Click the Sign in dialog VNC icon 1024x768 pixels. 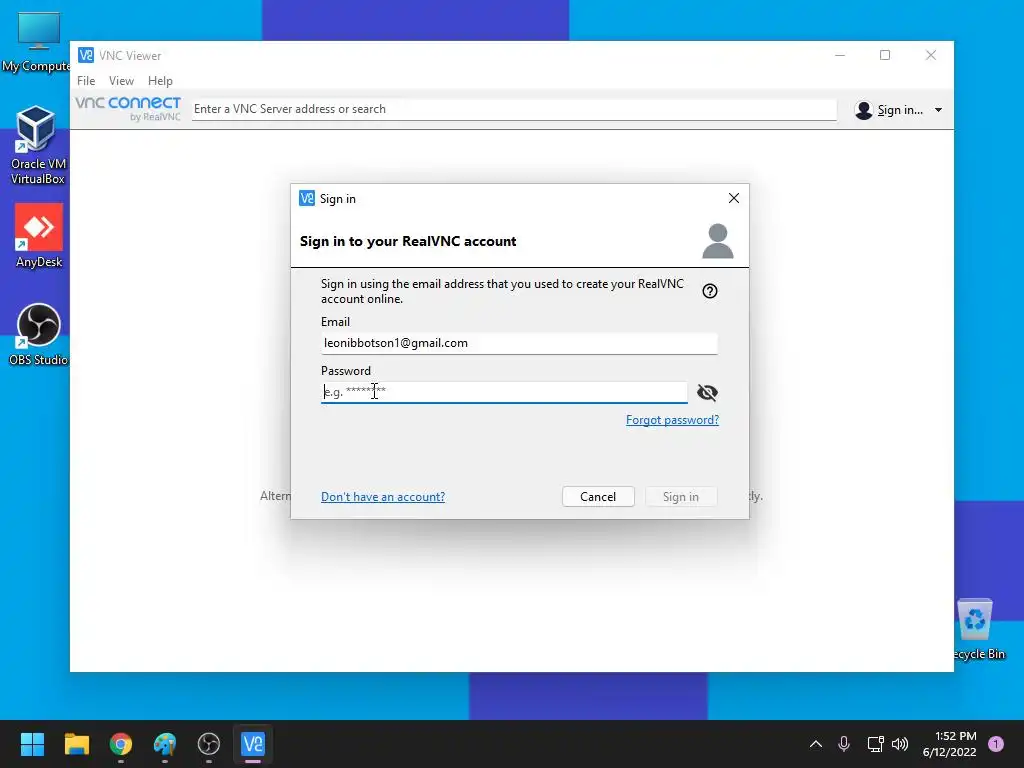point(306,198)
